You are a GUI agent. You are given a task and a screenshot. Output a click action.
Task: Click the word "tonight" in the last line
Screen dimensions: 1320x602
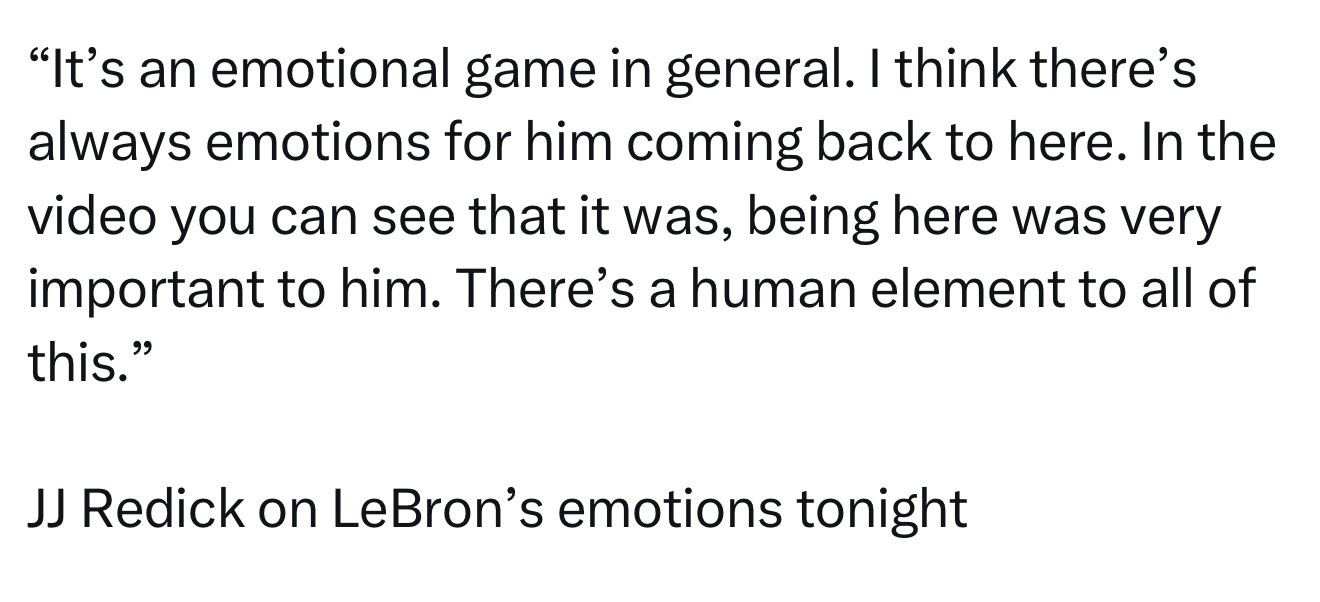(881, 510)
